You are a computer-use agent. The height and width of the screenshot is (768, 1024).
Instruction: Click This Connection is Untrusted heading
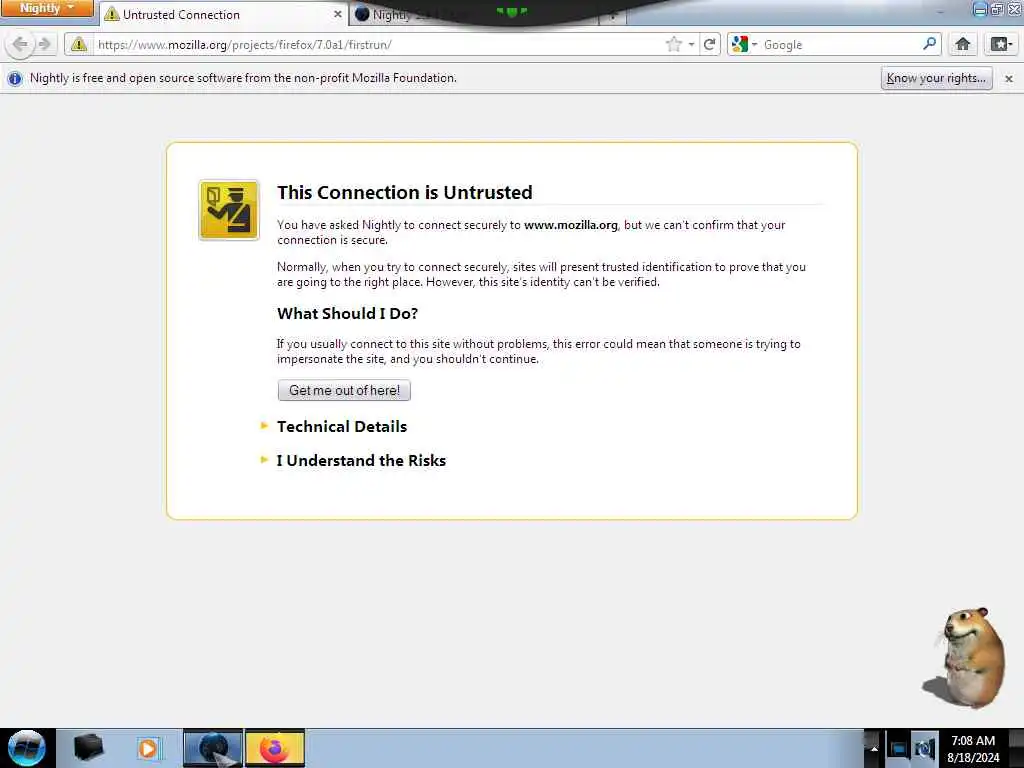(x=405, y=193)
